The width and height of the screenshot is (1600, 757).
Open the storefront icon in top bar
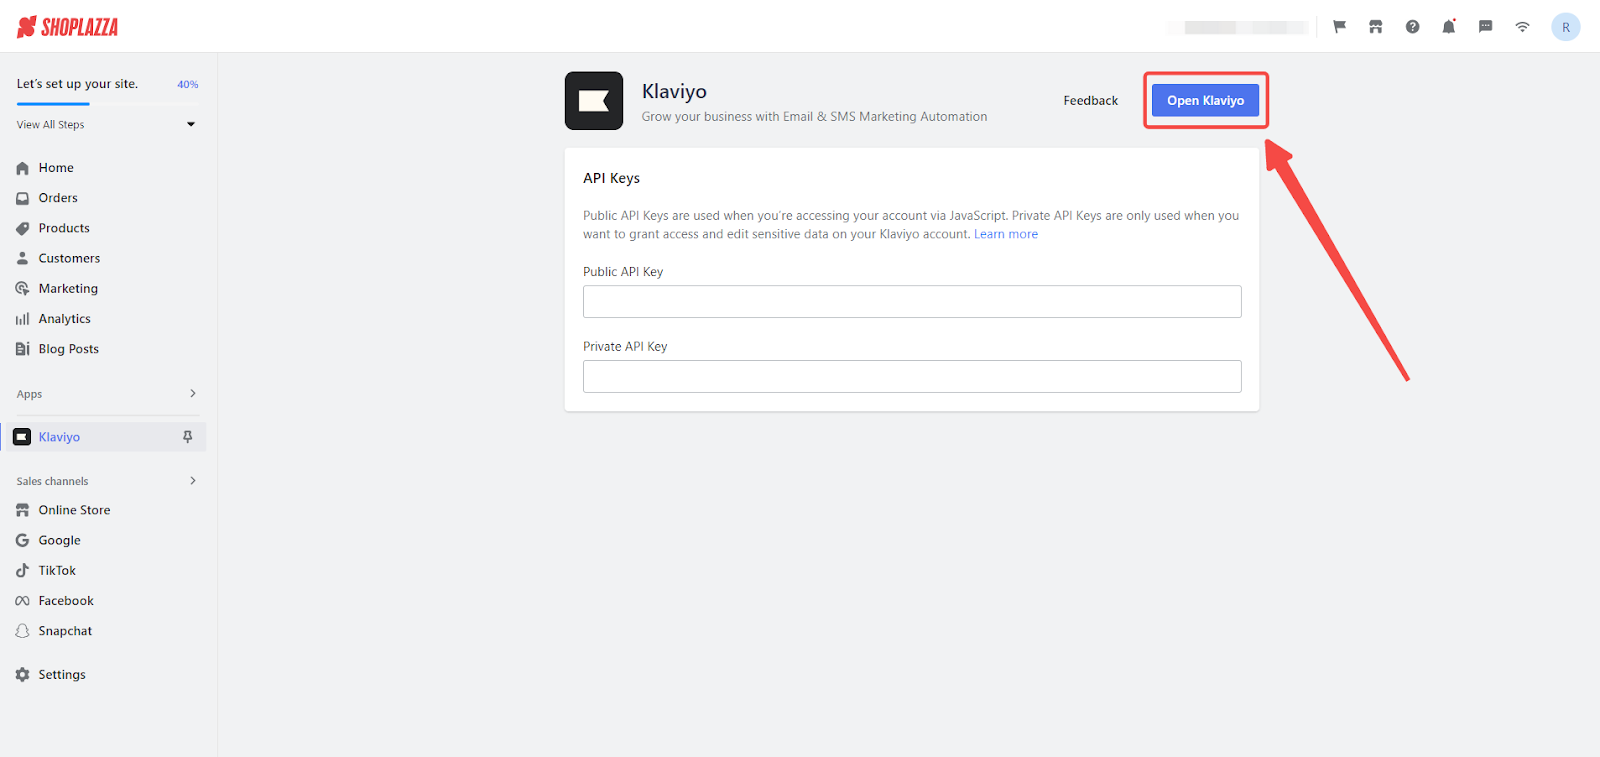[1376, 27]
